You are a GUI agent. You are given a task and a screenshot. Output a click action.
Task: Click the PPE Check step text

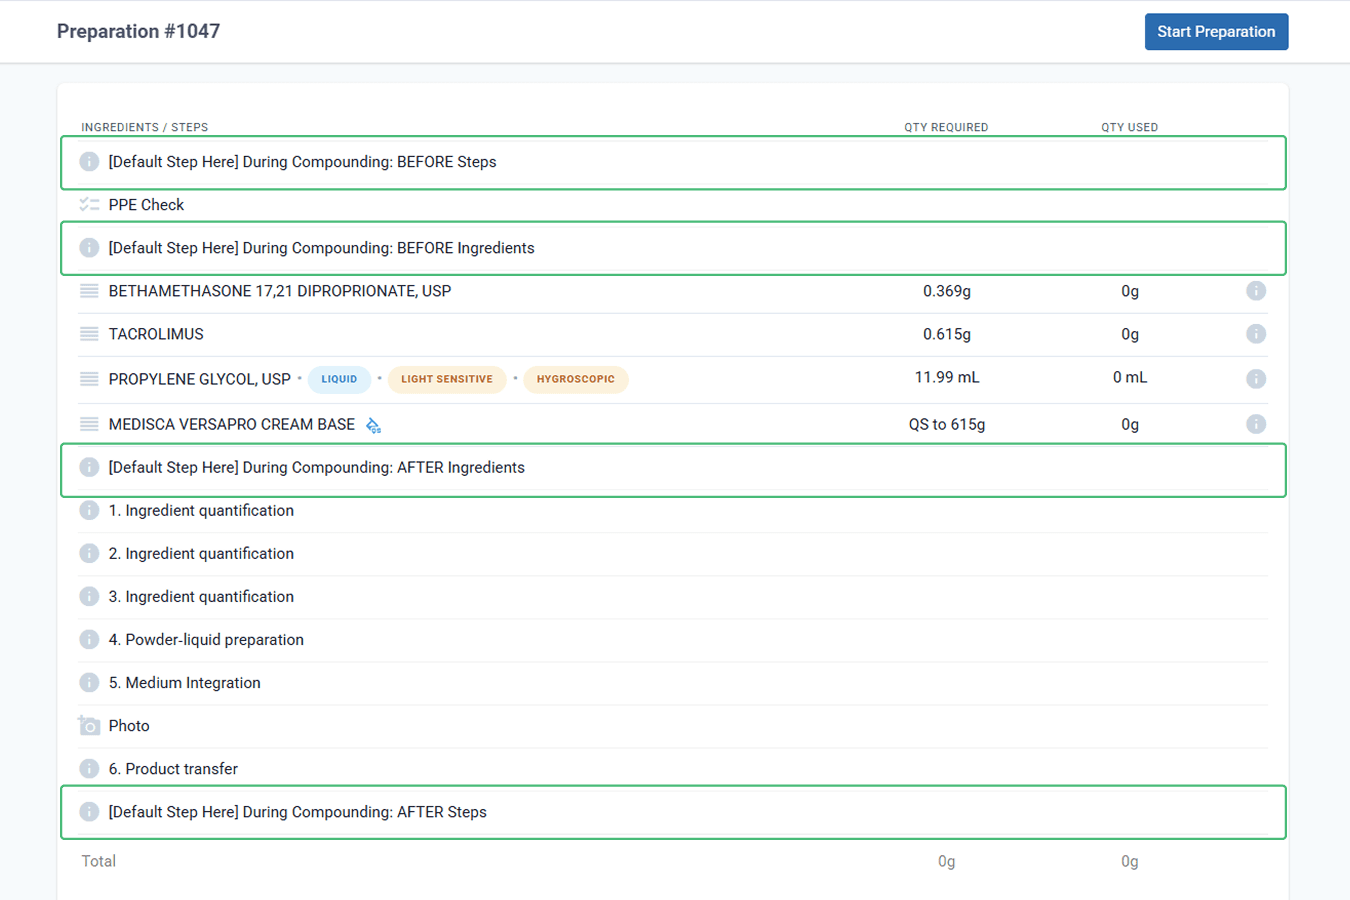click(146, 205)
